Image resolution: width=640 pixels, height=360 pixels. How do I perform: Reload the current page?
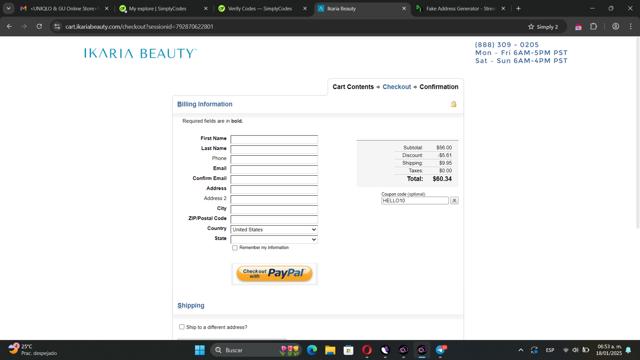pos(39,27)
